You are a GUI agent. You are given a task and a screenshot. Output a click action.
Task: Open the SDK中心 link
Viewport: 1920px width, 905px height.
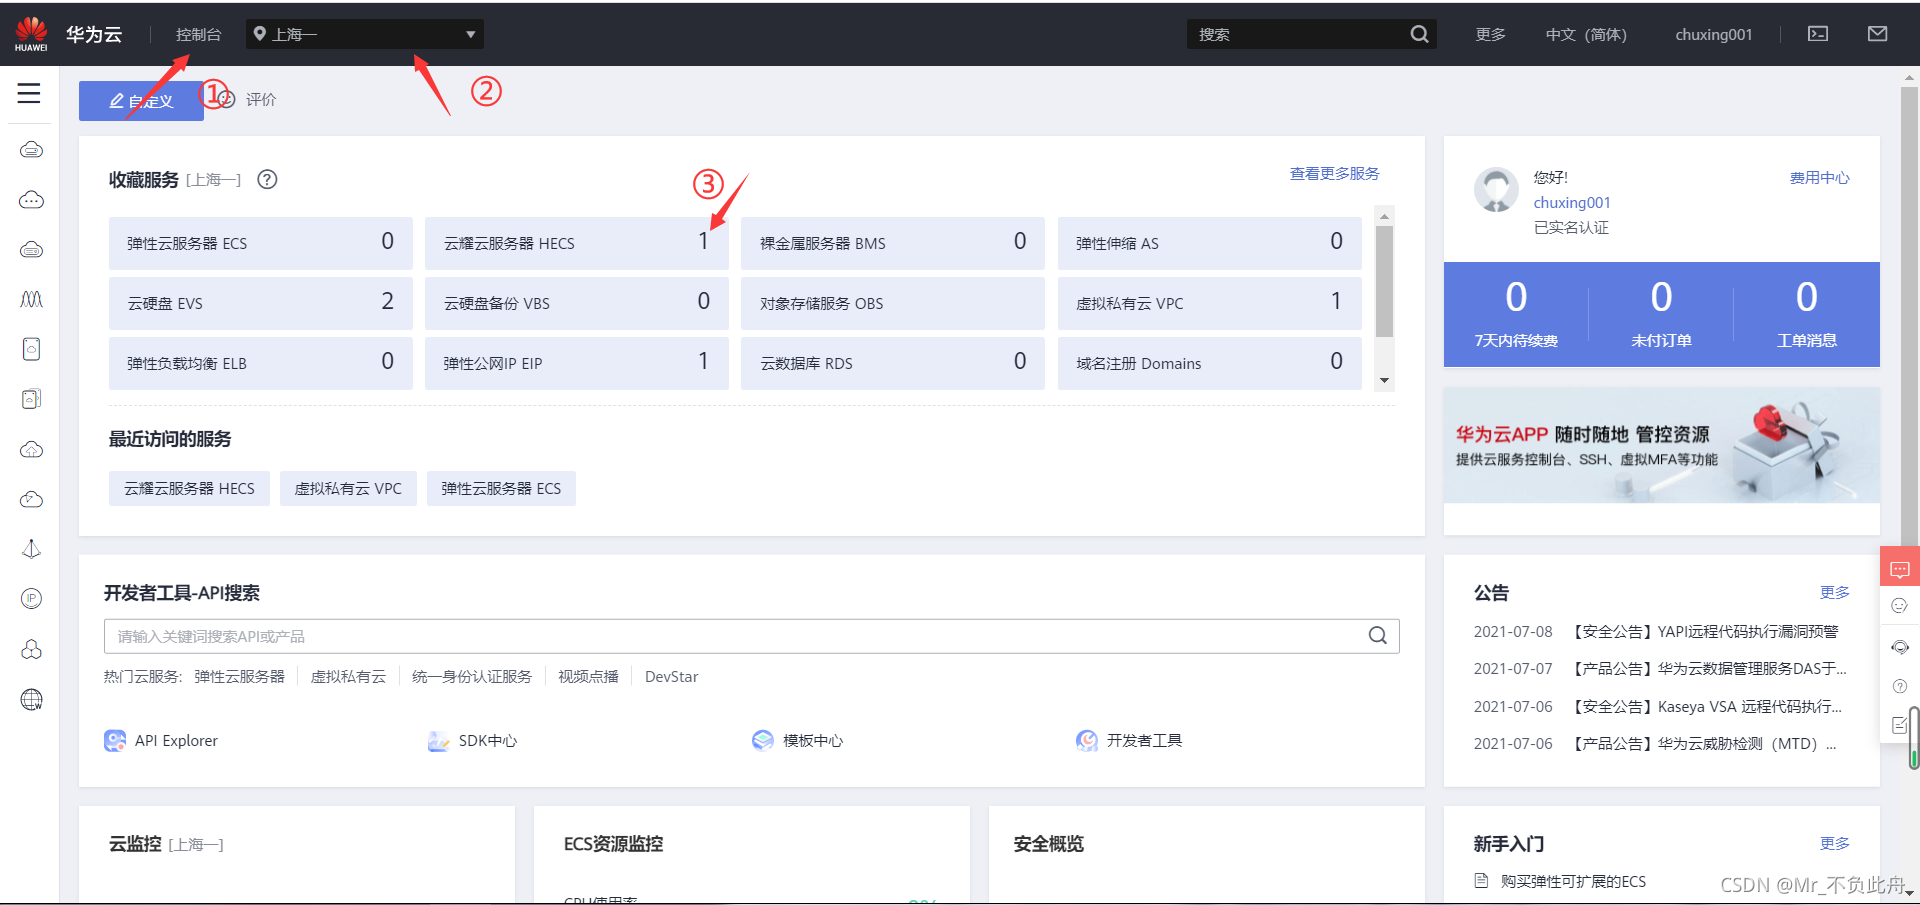pyautogui.click(x=472, y=741)
